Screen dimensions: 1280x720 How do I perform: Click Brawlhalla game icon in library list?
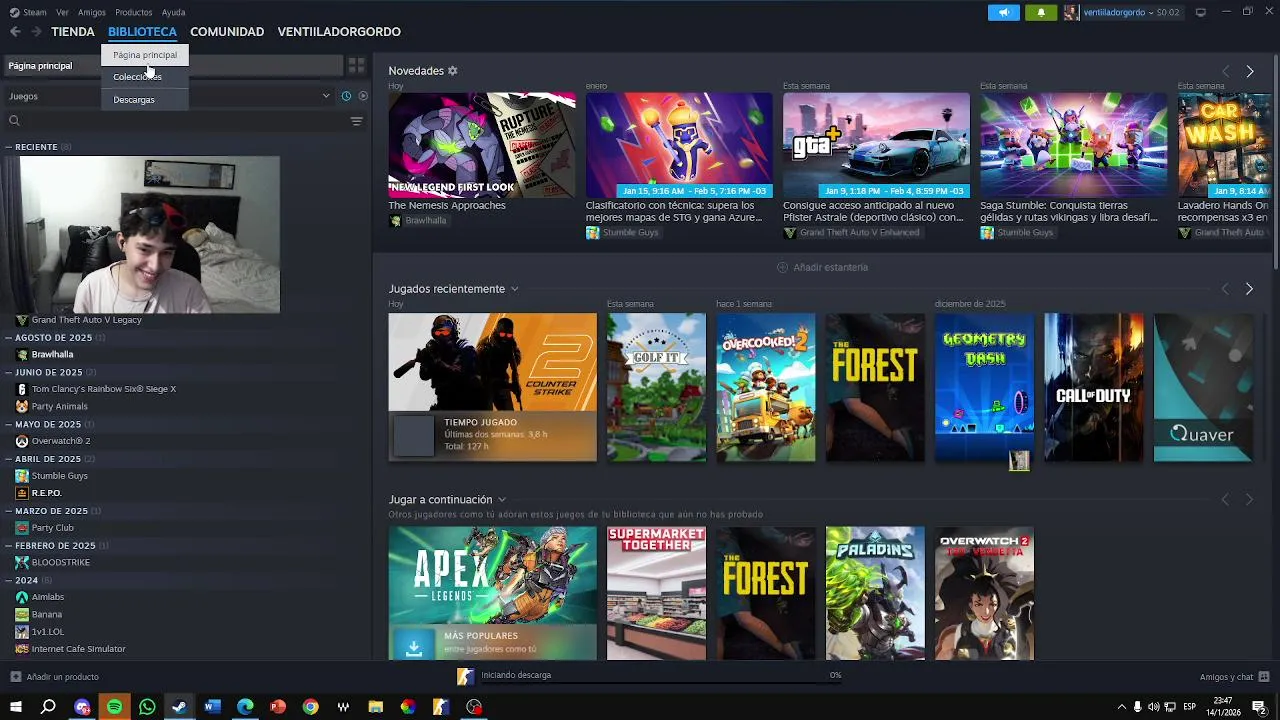pyautogui.click(x=22, y=354)
